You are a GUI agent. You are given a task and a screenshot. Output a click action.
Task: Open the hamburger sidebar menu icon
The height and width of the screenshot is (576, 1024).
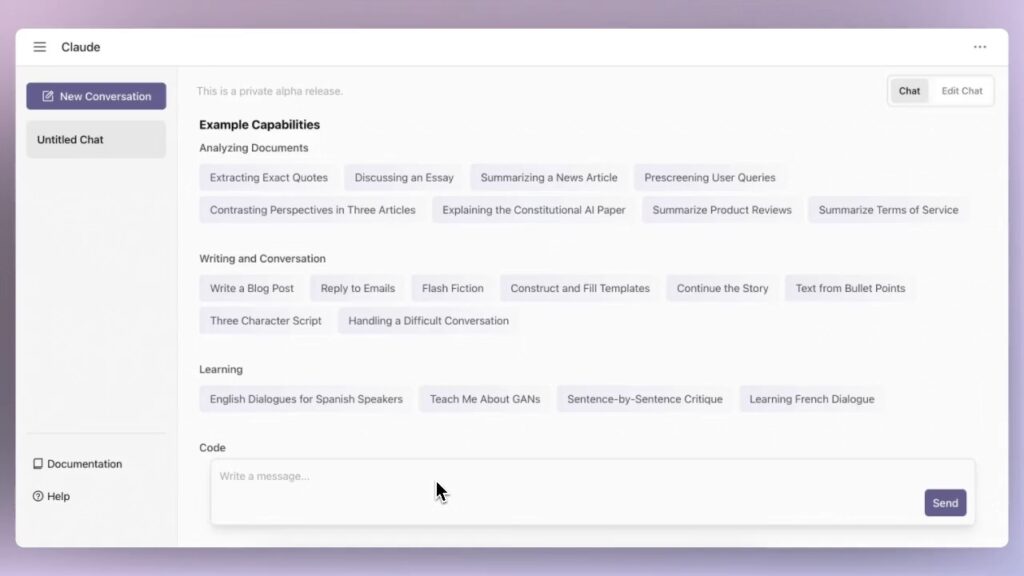40,47
